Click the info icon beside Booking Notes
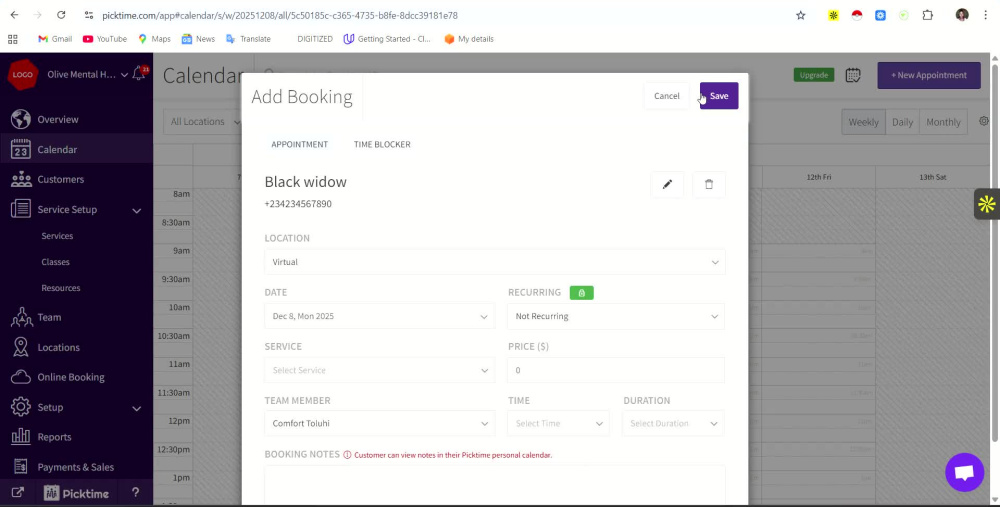1000x507 pixels. pyautogui.click(x=348, y=455)
